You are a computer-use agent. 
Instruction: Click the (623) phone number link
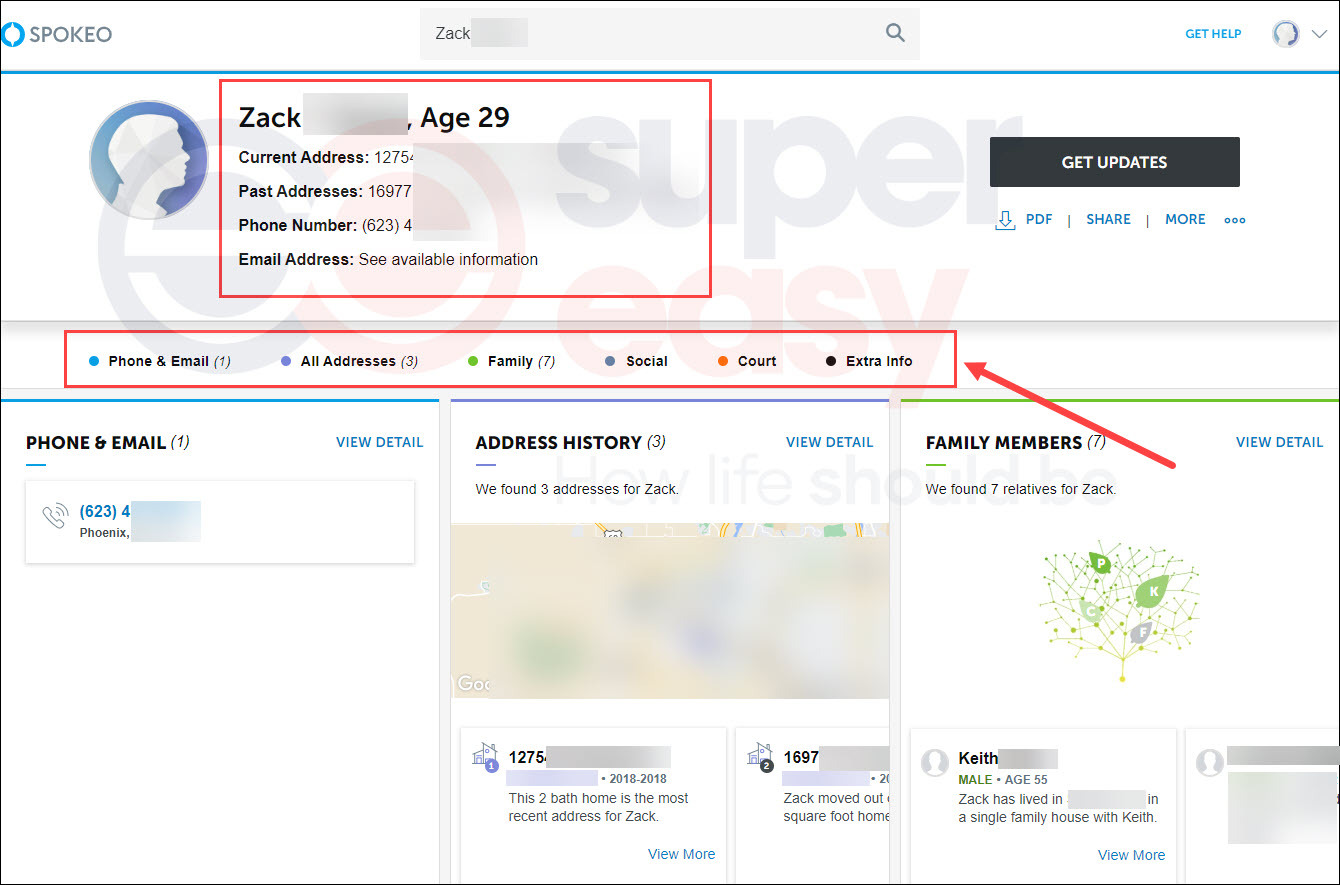105,511
